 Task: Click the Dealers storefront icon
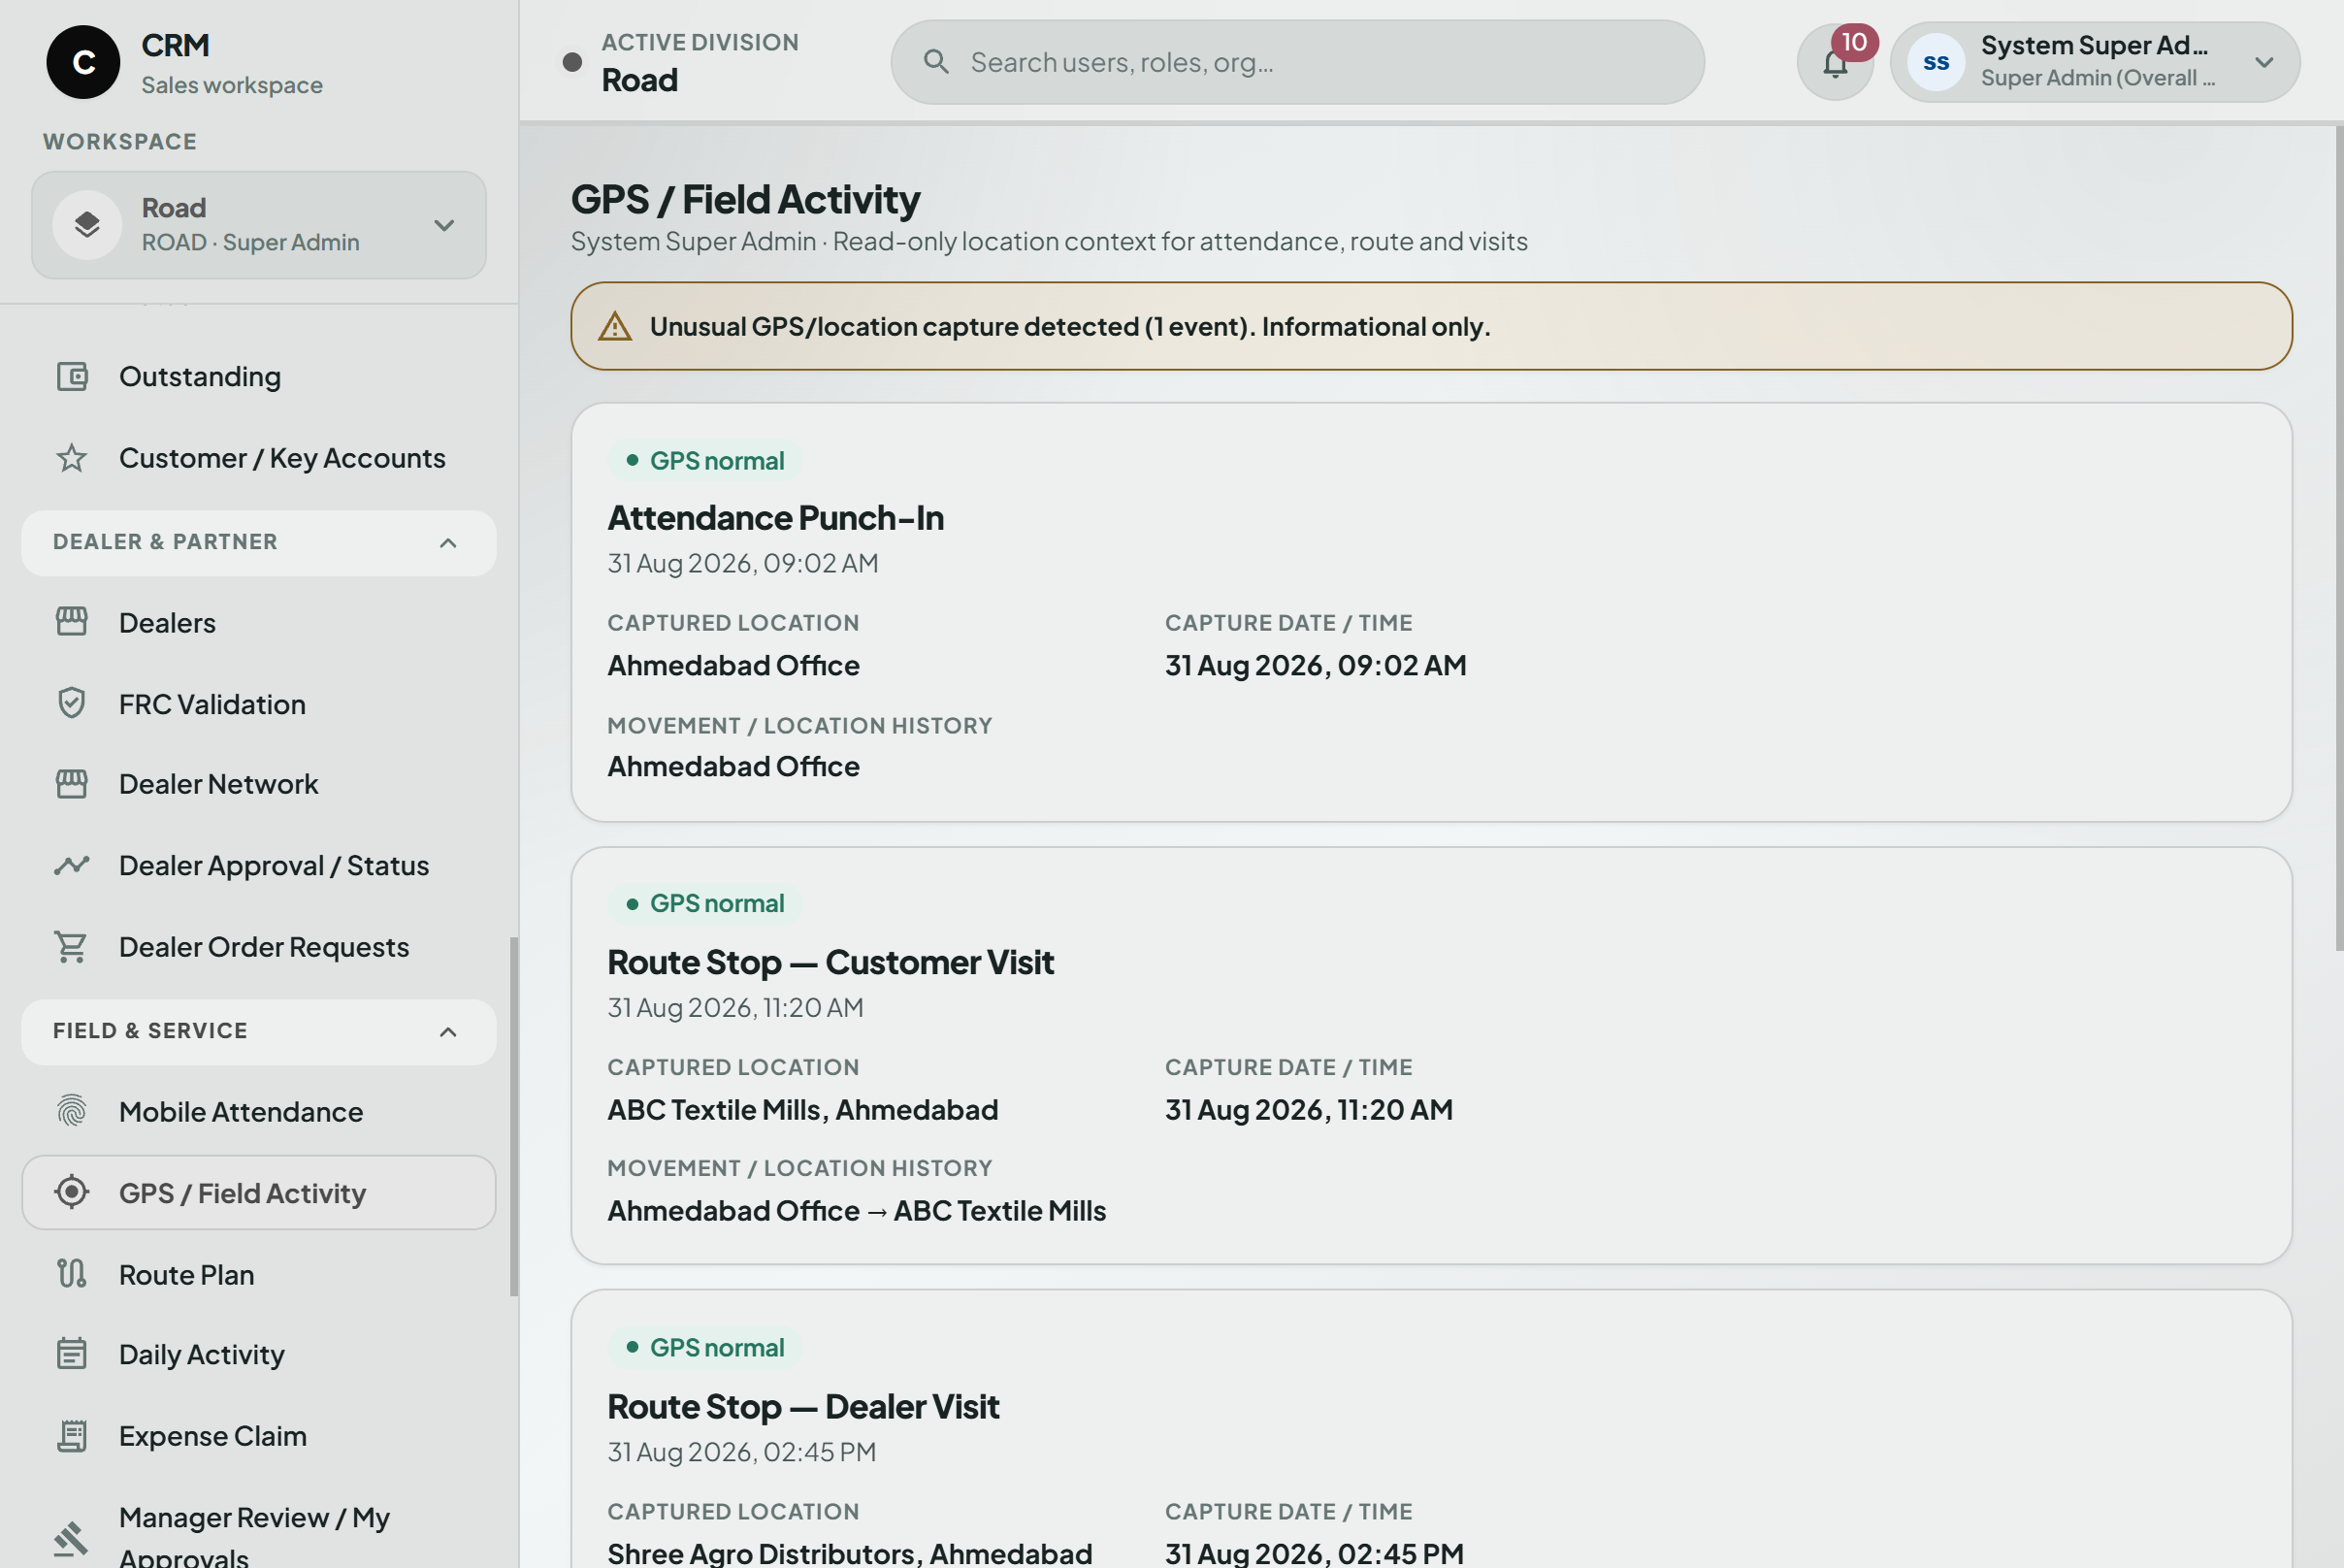[72, 622]
